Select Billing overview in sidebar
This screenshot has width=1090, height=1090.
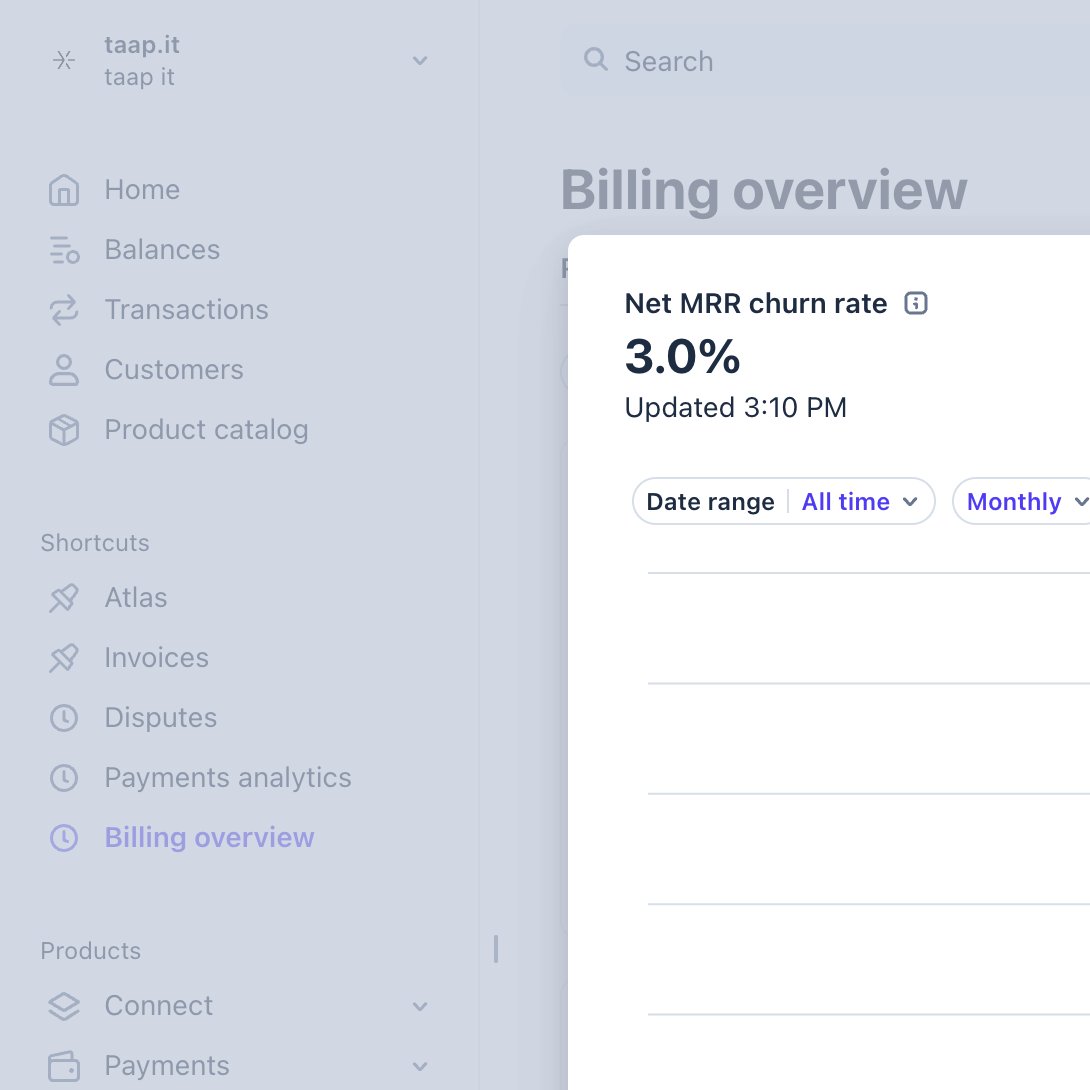(x=209, y=838)
